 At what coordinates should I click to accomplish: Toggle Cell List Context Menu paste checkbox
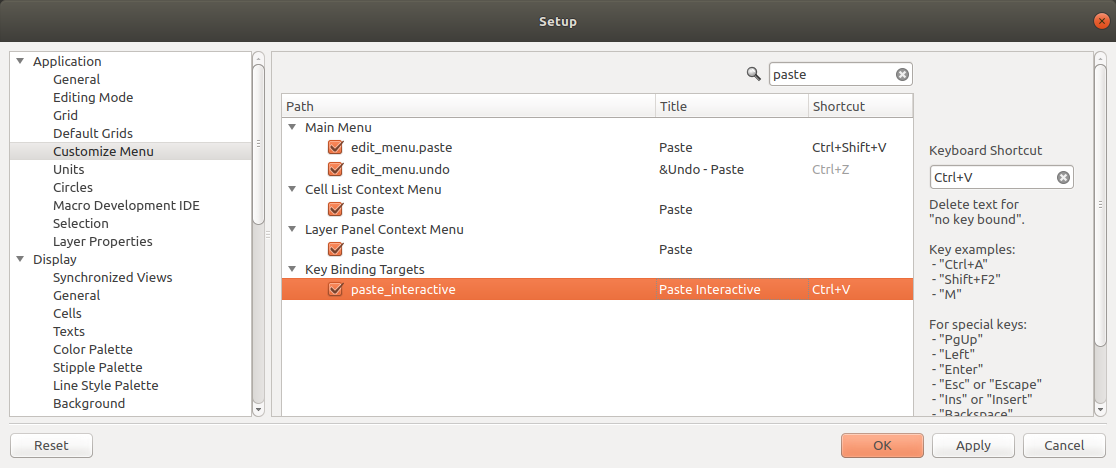[x=336, y=209]
